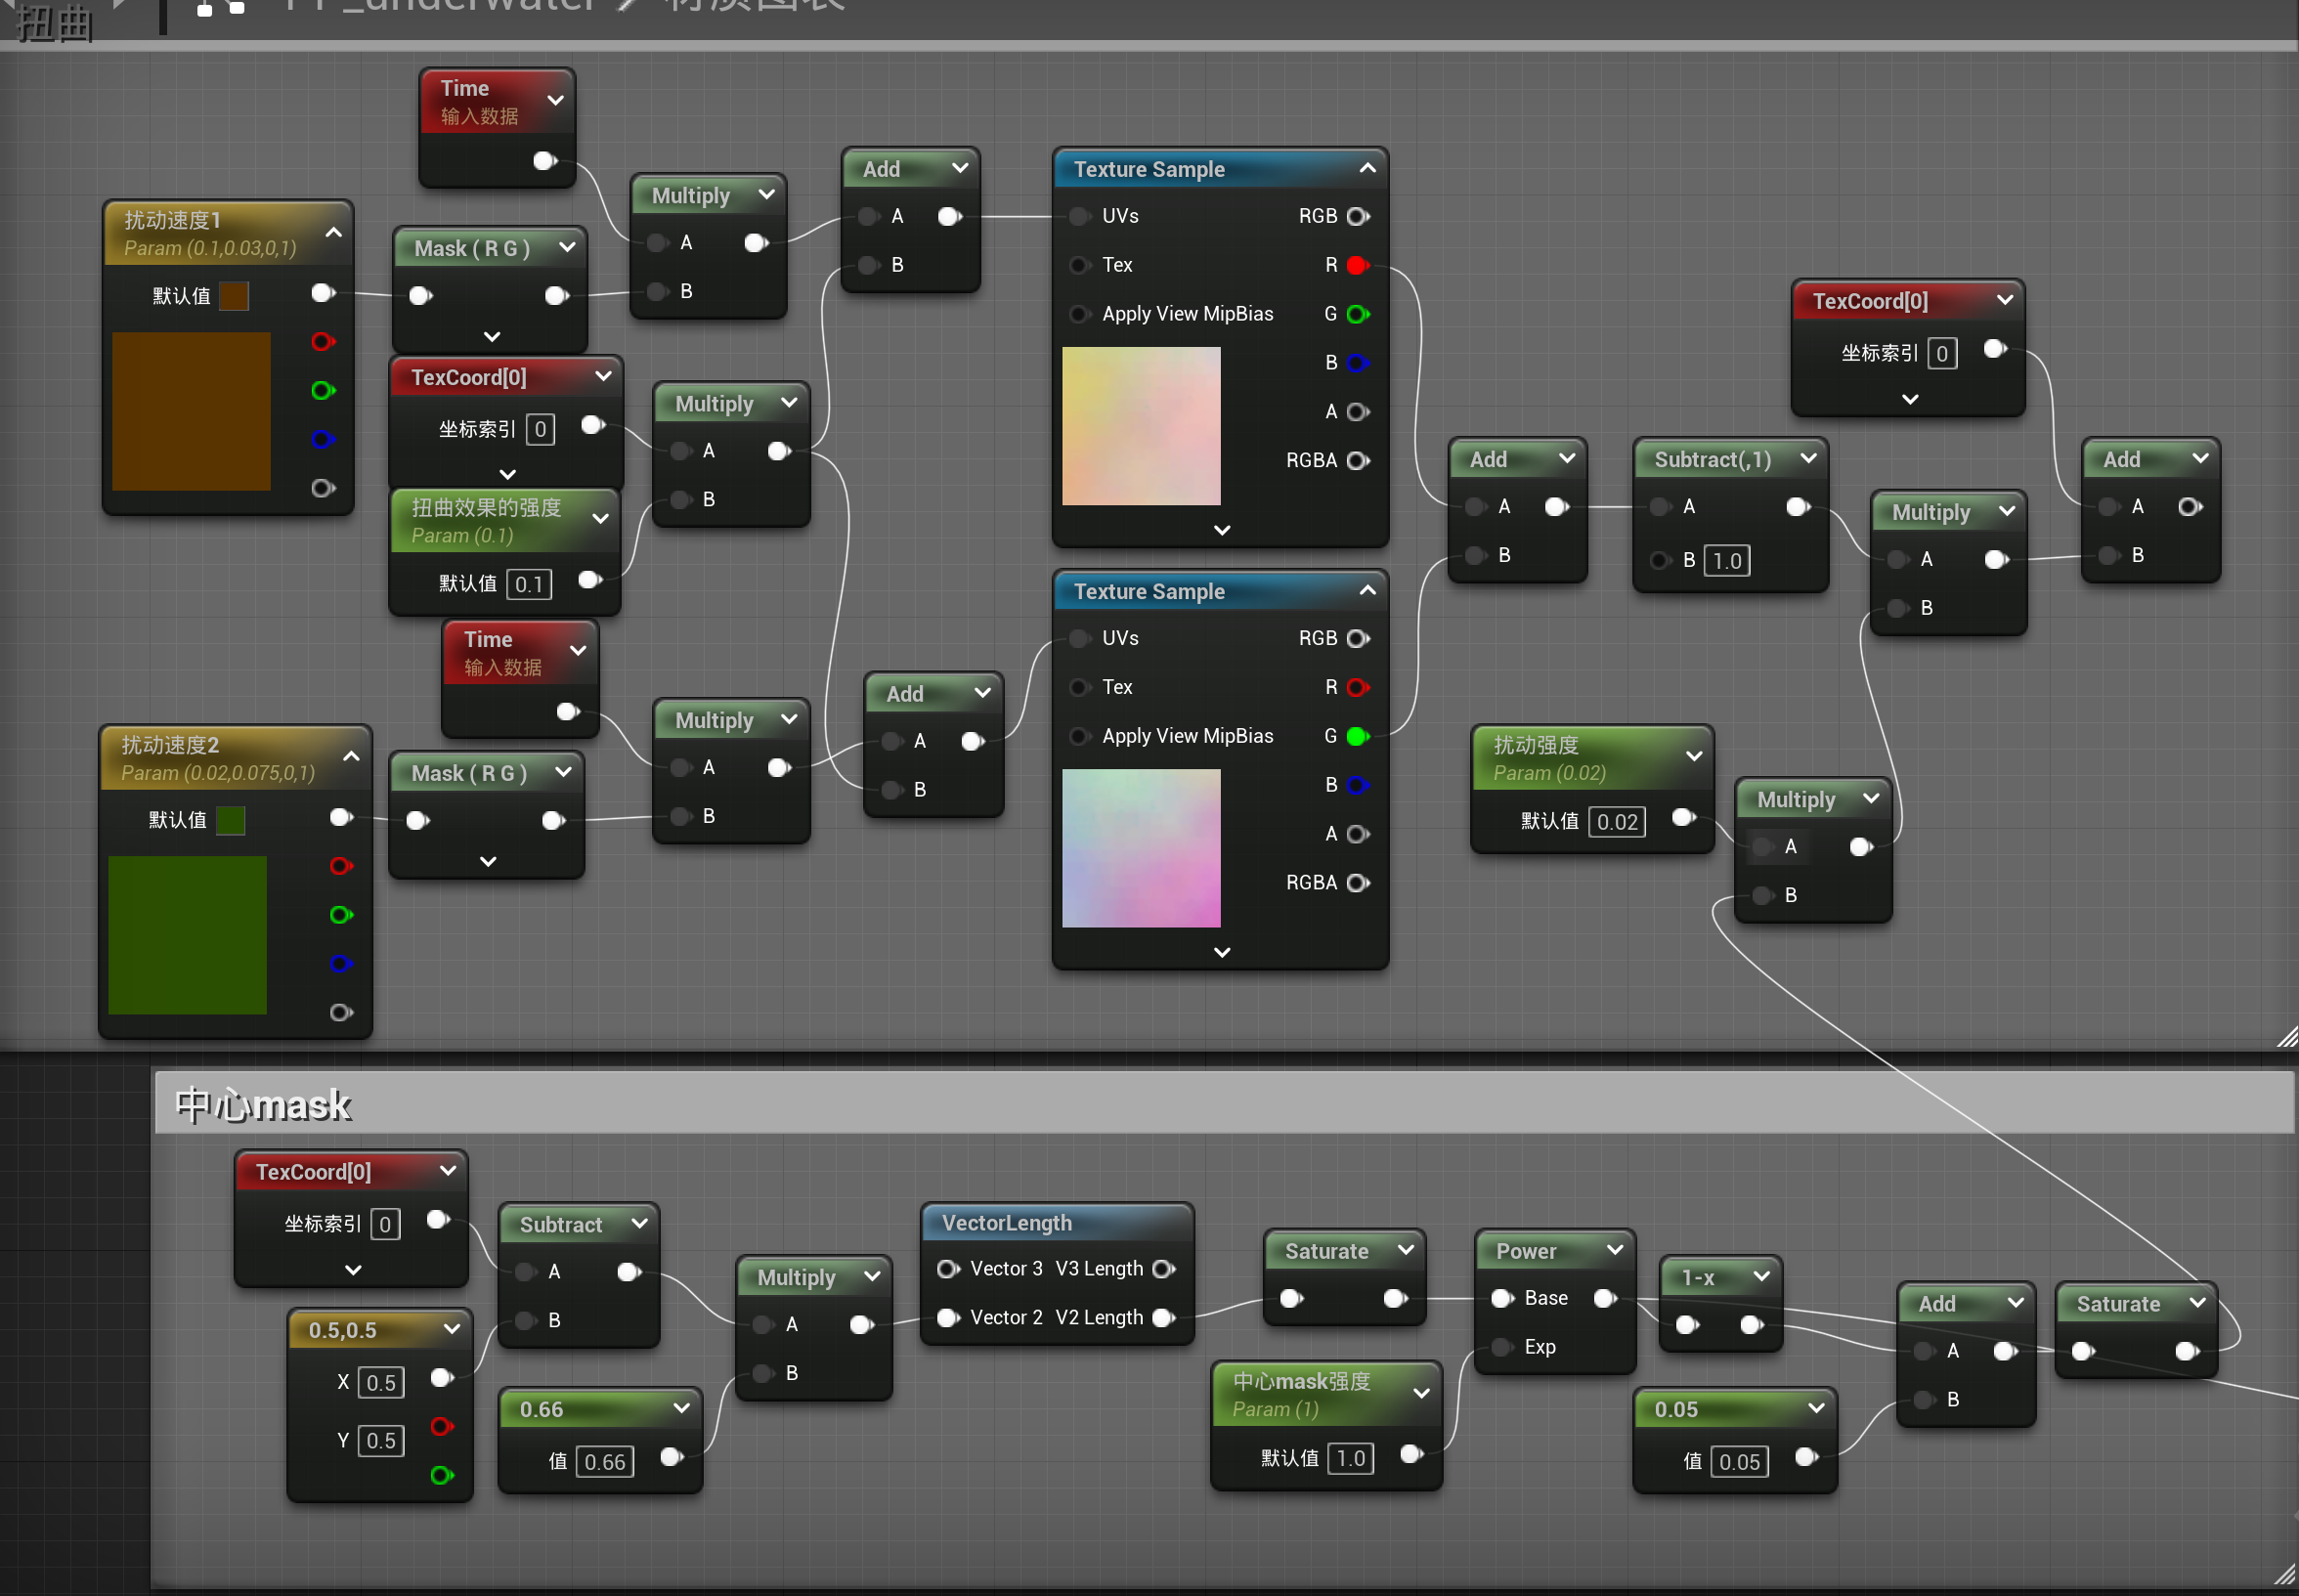Click the 0.05 constant value field
This screenshot has width=2299, height=1596.
click(1739, 1462)
